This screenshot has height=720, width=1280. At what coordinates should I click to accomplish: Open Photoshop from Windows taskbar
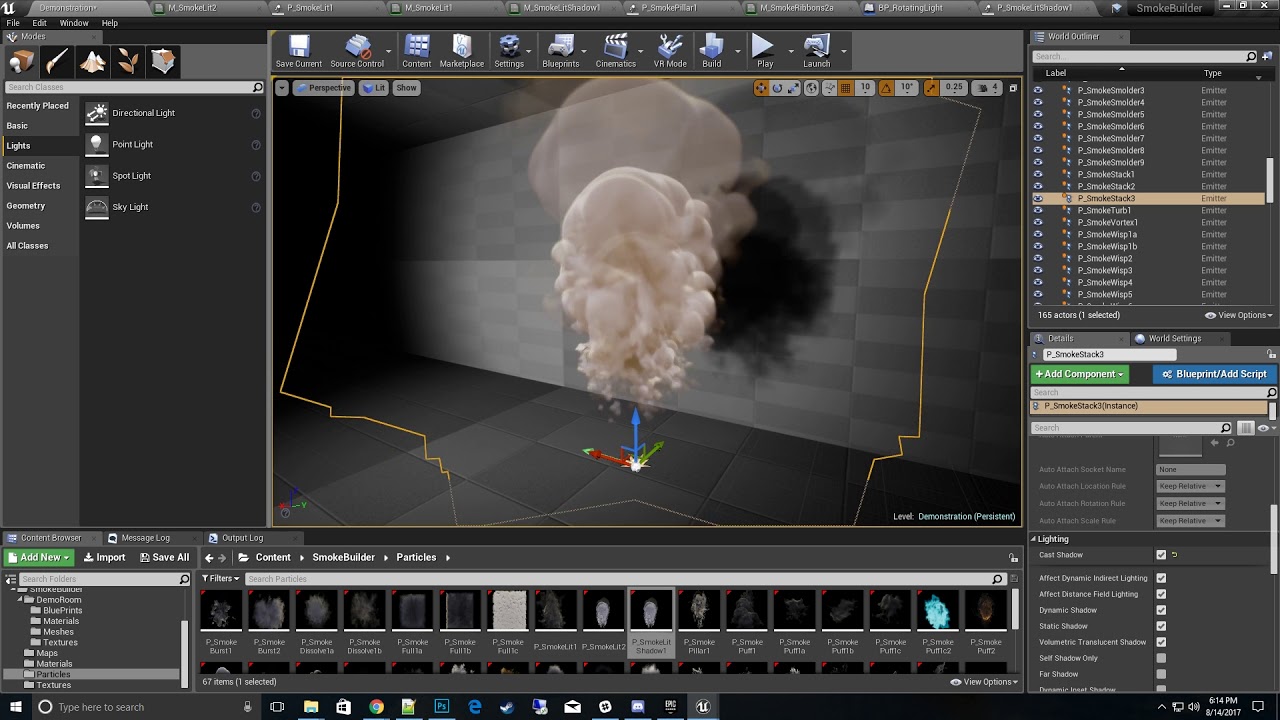[441, 707]
